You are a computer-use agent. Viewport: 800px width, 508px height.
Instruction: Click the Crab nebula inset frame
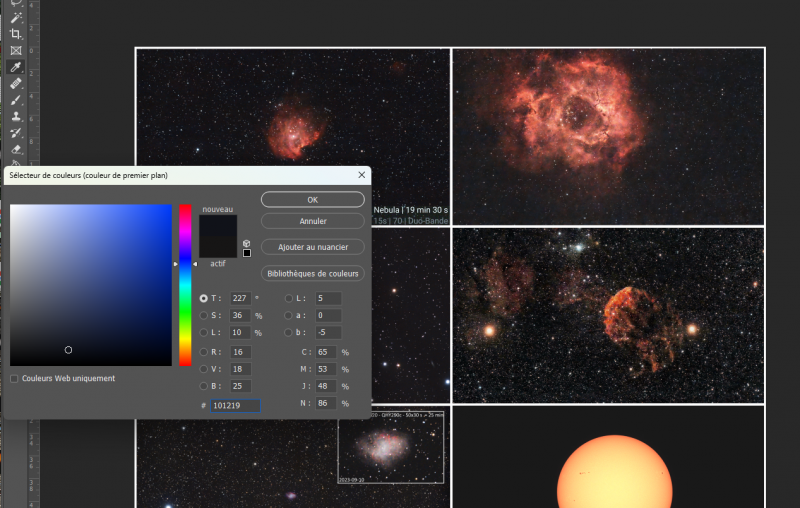point(391,447)
